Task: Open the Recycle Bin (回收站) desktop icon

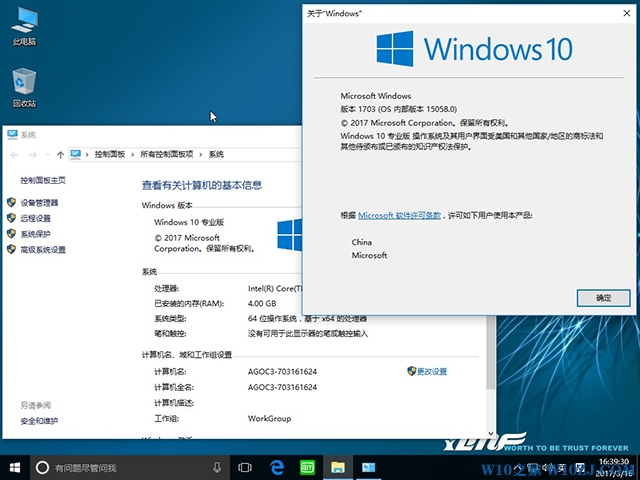Action: 24,88
